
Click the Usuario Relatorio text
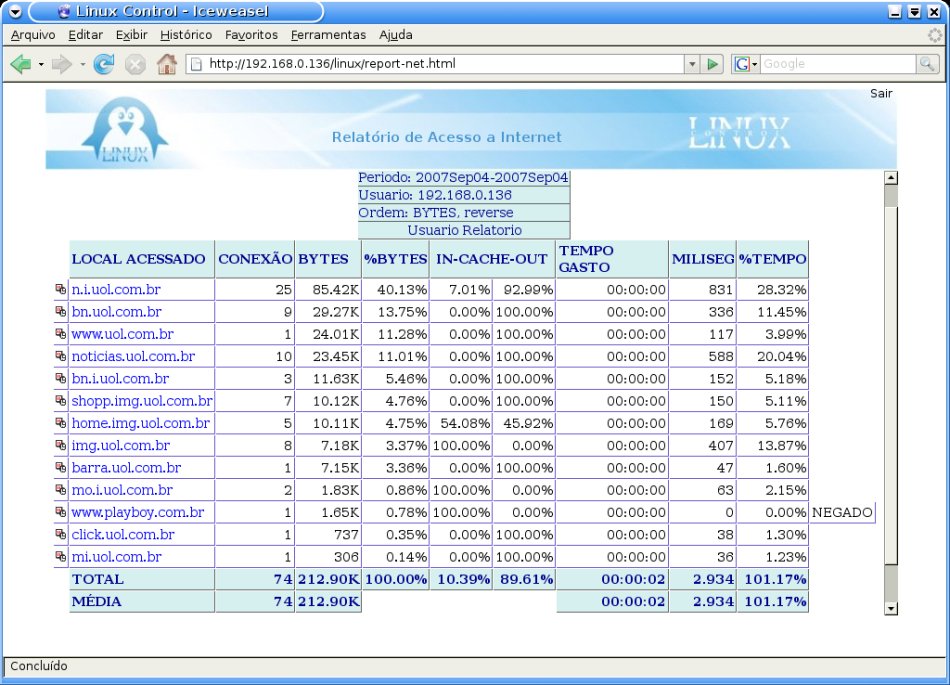464,230
